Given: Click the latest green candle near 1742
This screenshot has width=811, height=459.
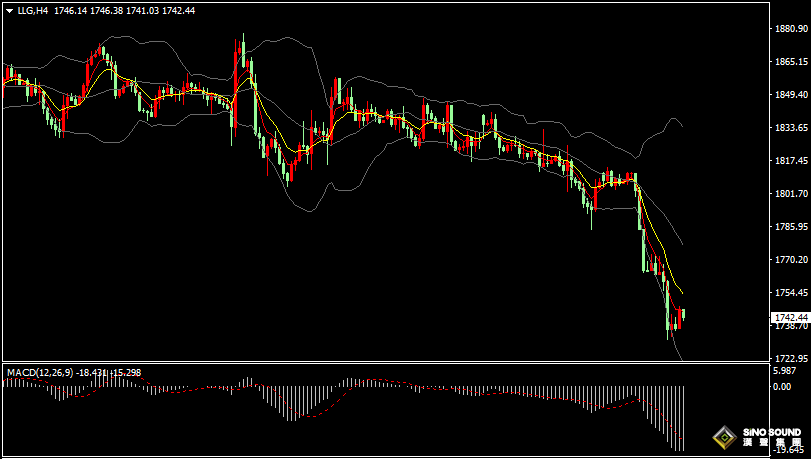Looking at the screenshot, I should (x=684, y=314).
